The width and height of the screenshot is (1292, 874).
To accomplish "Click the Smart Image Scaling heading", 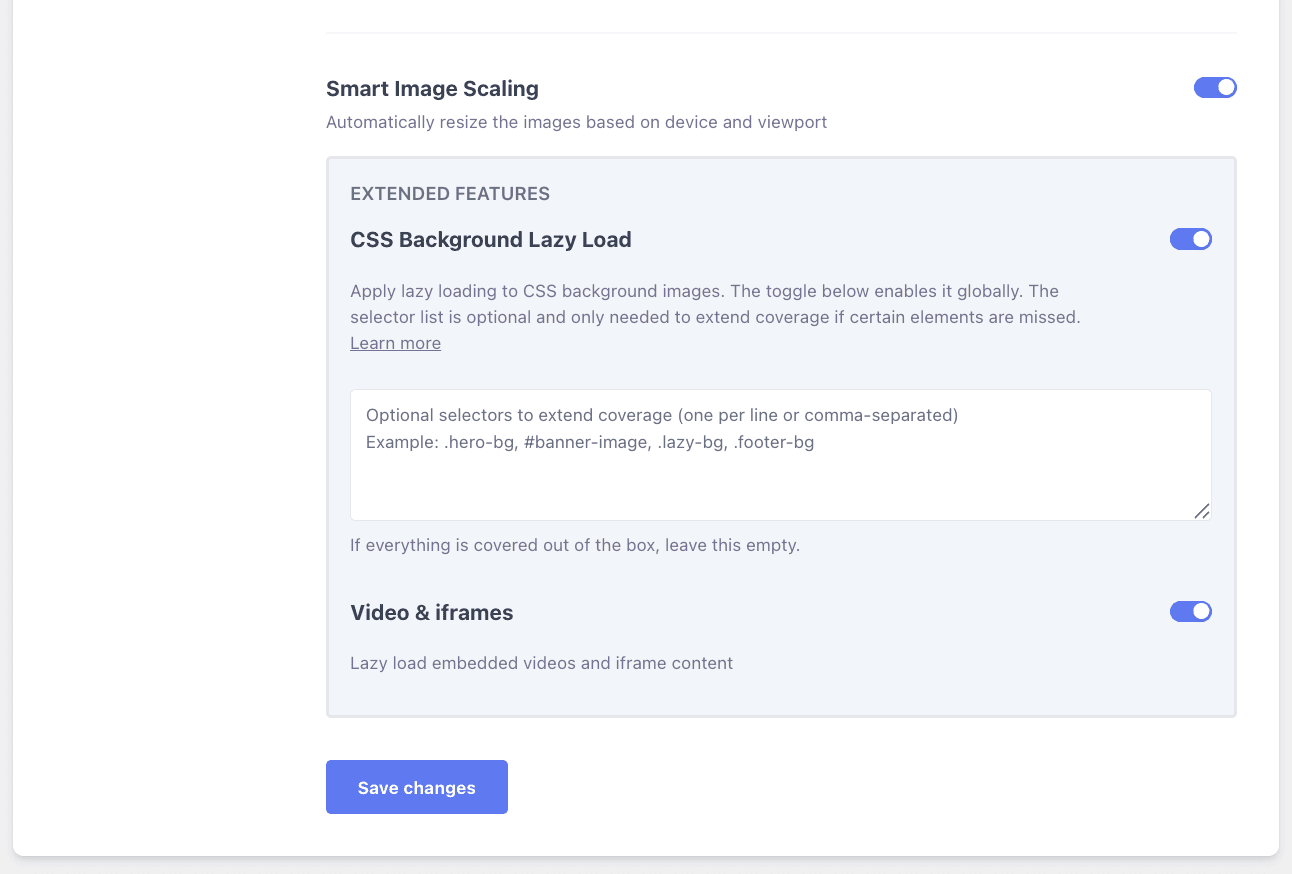I will (x=432, y=89).
